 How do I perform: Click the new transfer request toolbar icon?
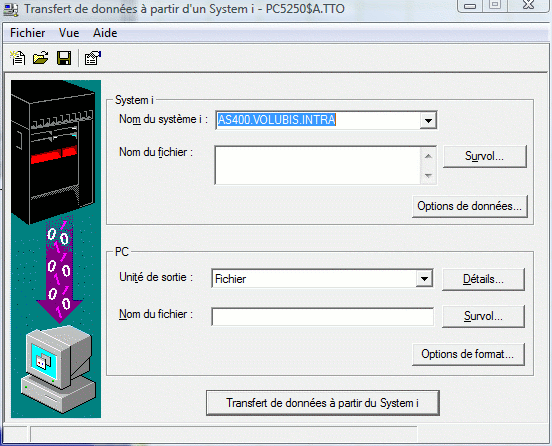[18, 58]
